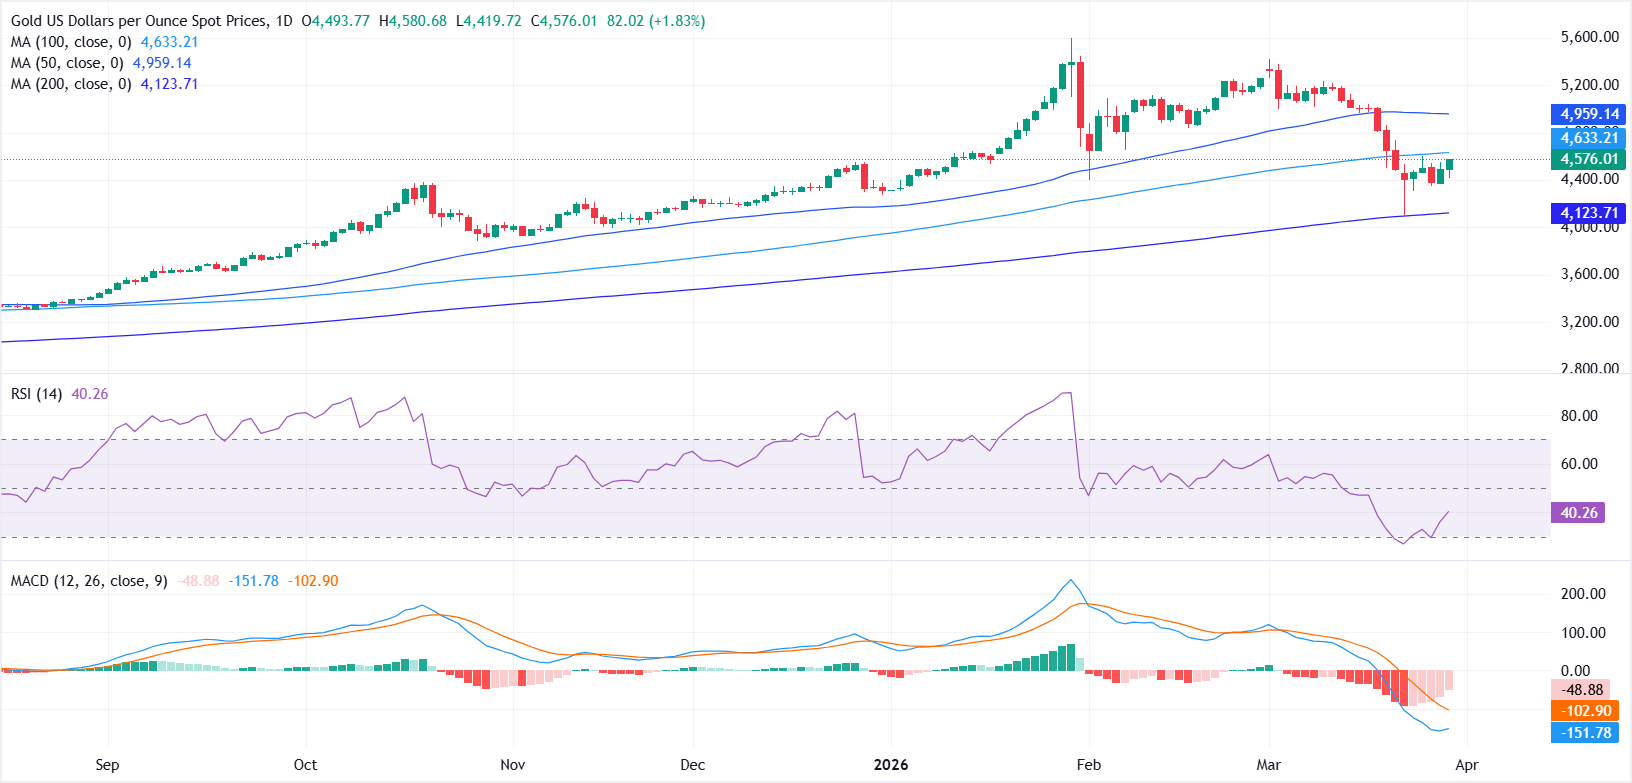Click the green 4,576.01 current price tag
Viewport: 1632px width, 783px height.
coord(1589,159)
